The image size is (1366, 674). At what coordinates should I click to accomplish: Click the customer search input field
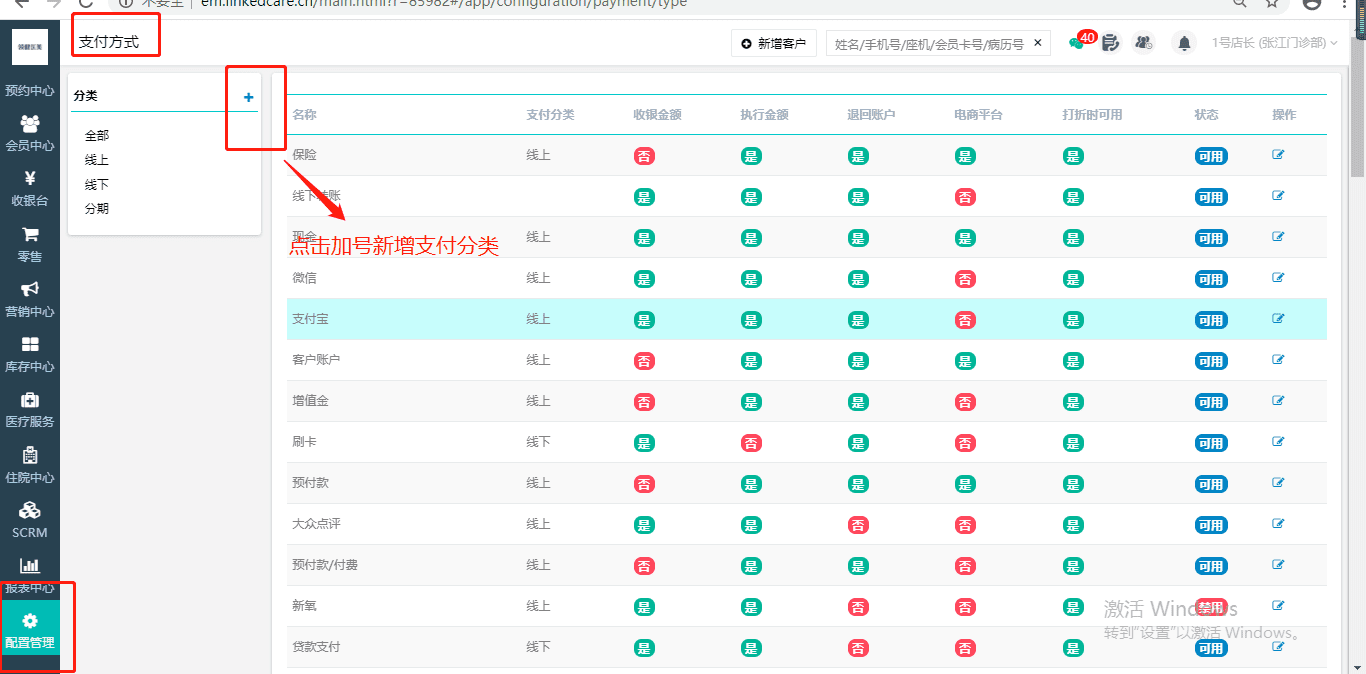(928, 44)
